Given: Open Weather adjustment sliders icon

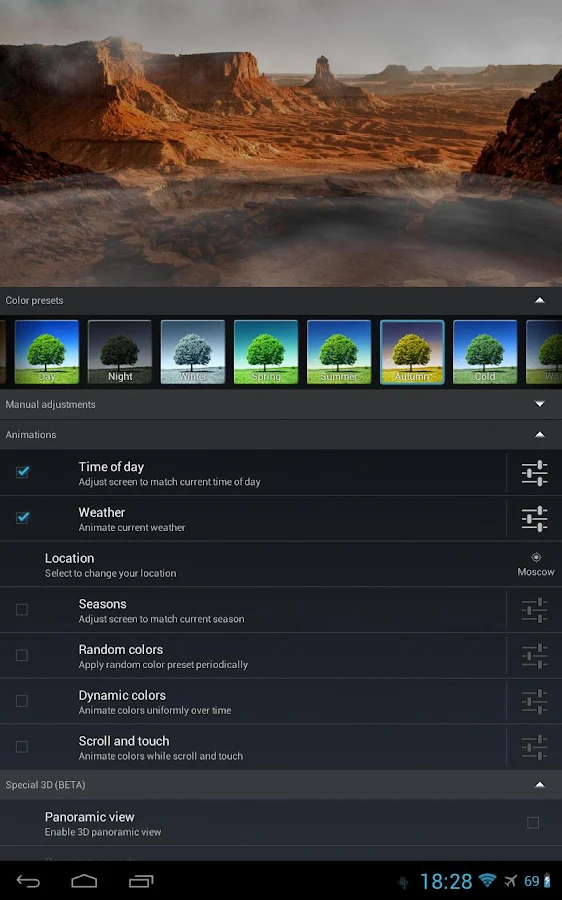Looking at the screenshot, I should click(x=534, y=519).
